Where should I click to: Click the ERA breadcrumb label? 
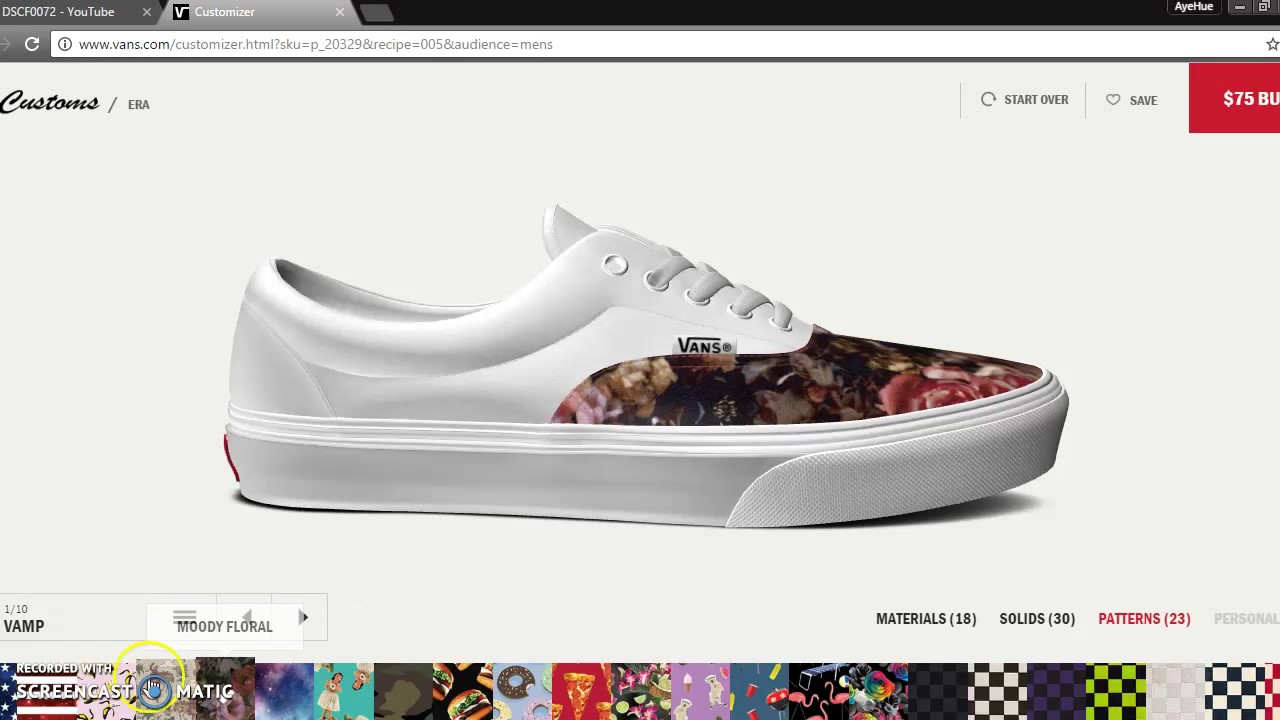pos(139,104)
